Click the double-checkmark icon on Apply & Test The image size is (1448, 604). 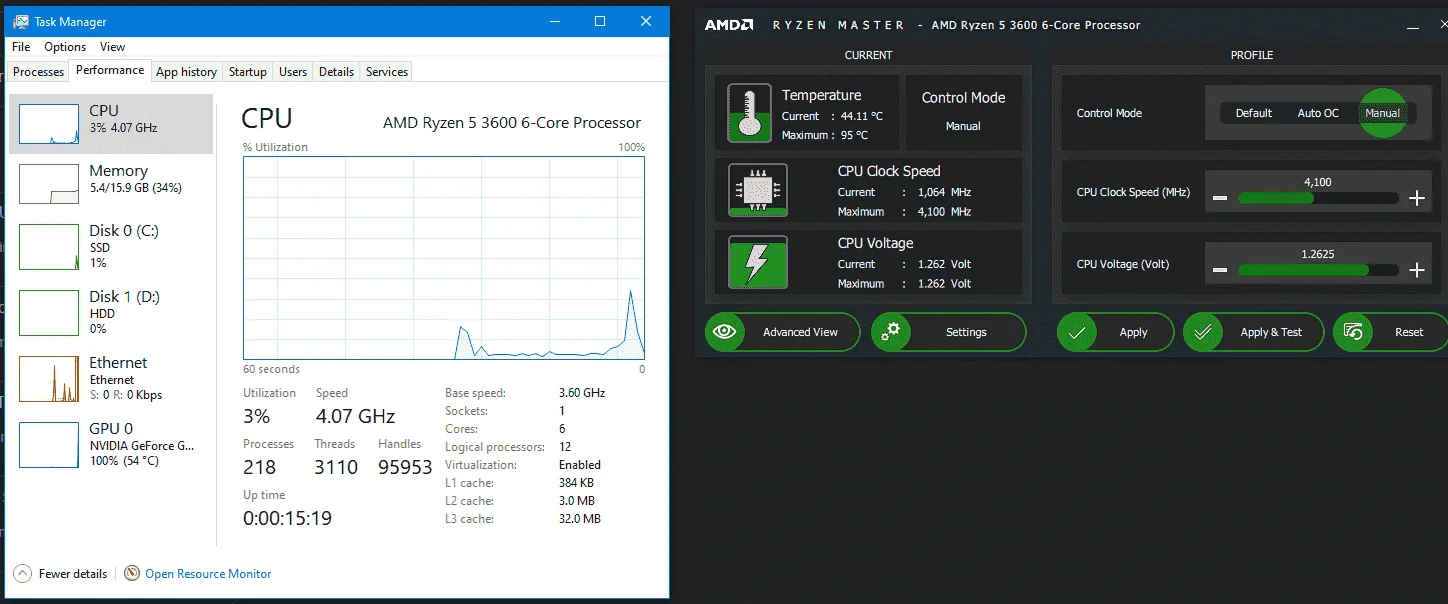(x=1203, y=332)
